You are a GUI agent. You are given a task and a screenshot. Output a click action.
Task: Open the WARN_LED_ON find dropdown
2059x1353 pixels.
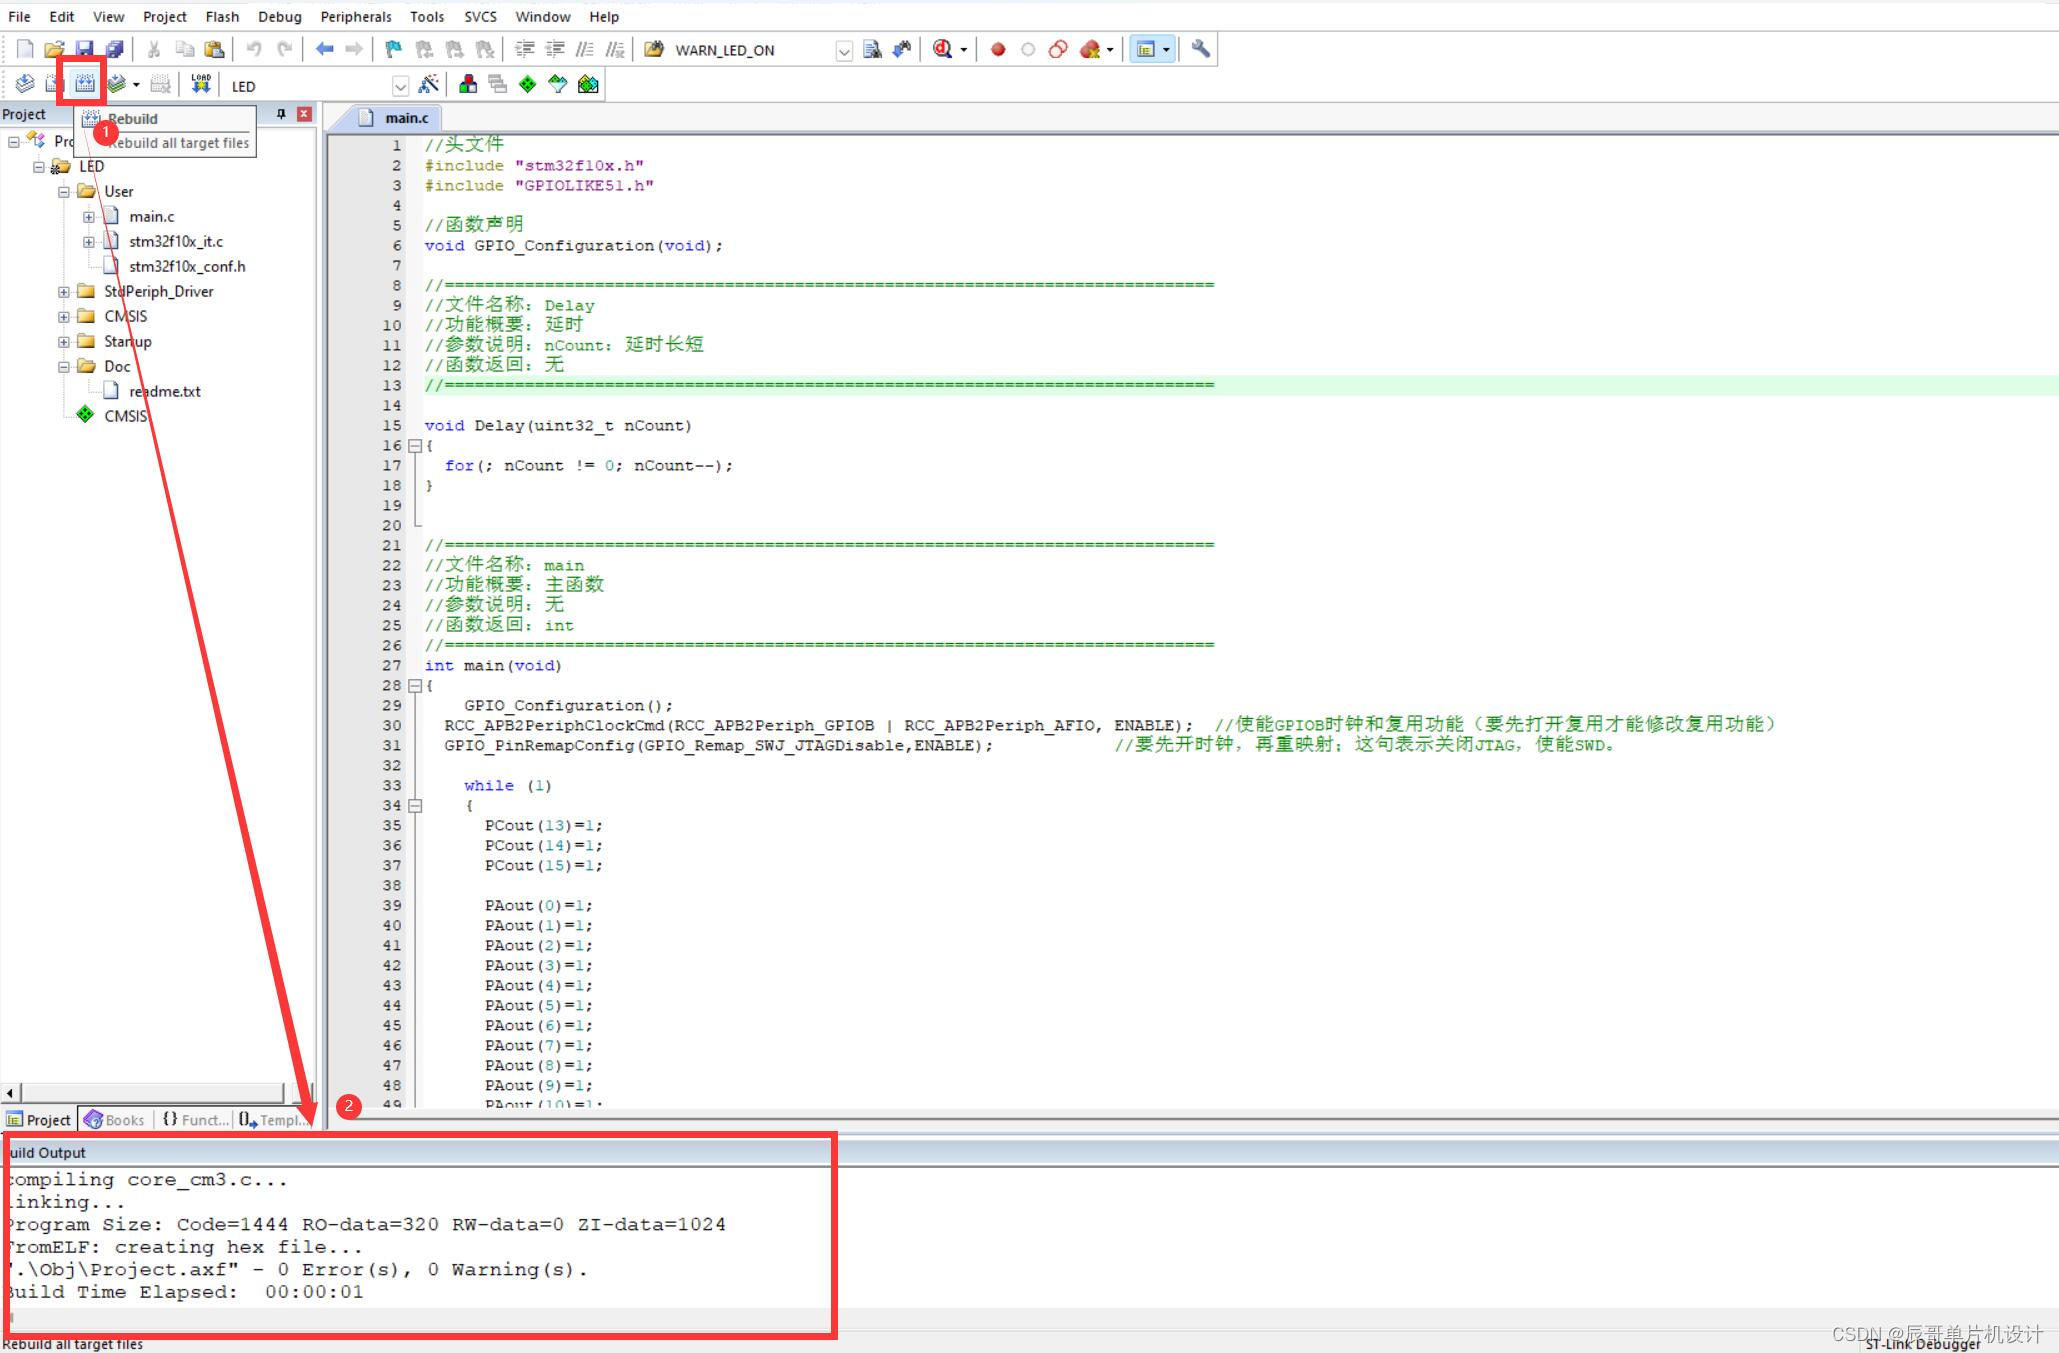tap(843, 50)
